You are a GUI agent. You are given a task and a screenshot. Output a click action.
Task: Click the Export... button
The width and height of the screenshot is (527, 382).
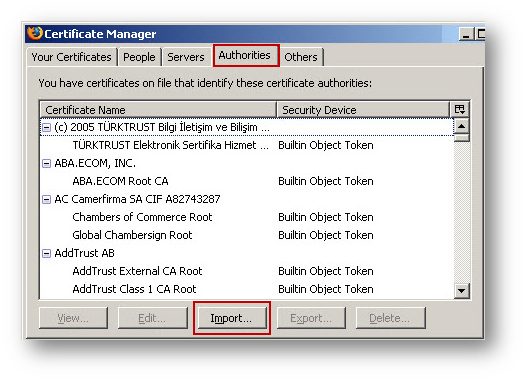pos(311,318)
